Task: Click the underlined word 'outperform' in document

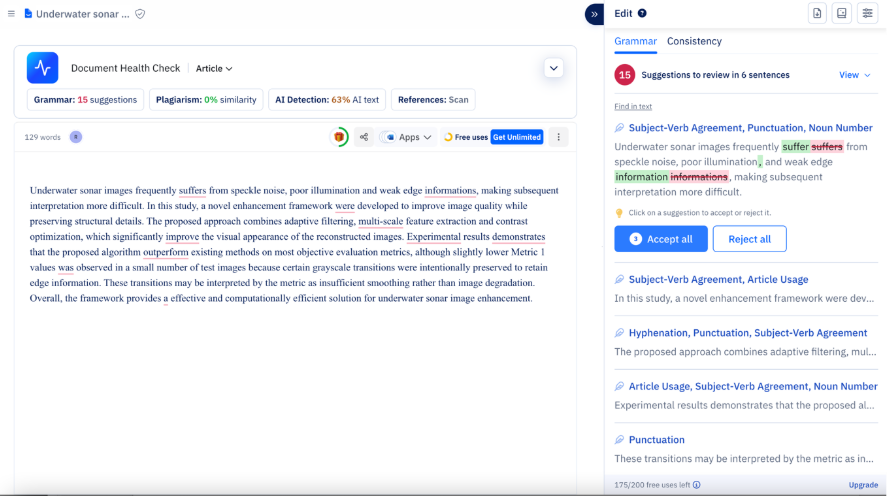Action: coord(165,252)
